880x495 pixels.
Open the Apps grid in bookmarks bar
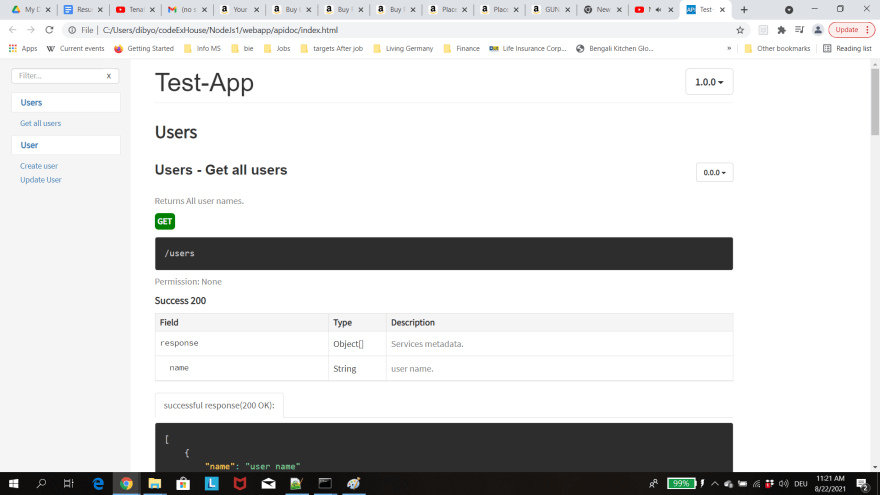point(23,49)
